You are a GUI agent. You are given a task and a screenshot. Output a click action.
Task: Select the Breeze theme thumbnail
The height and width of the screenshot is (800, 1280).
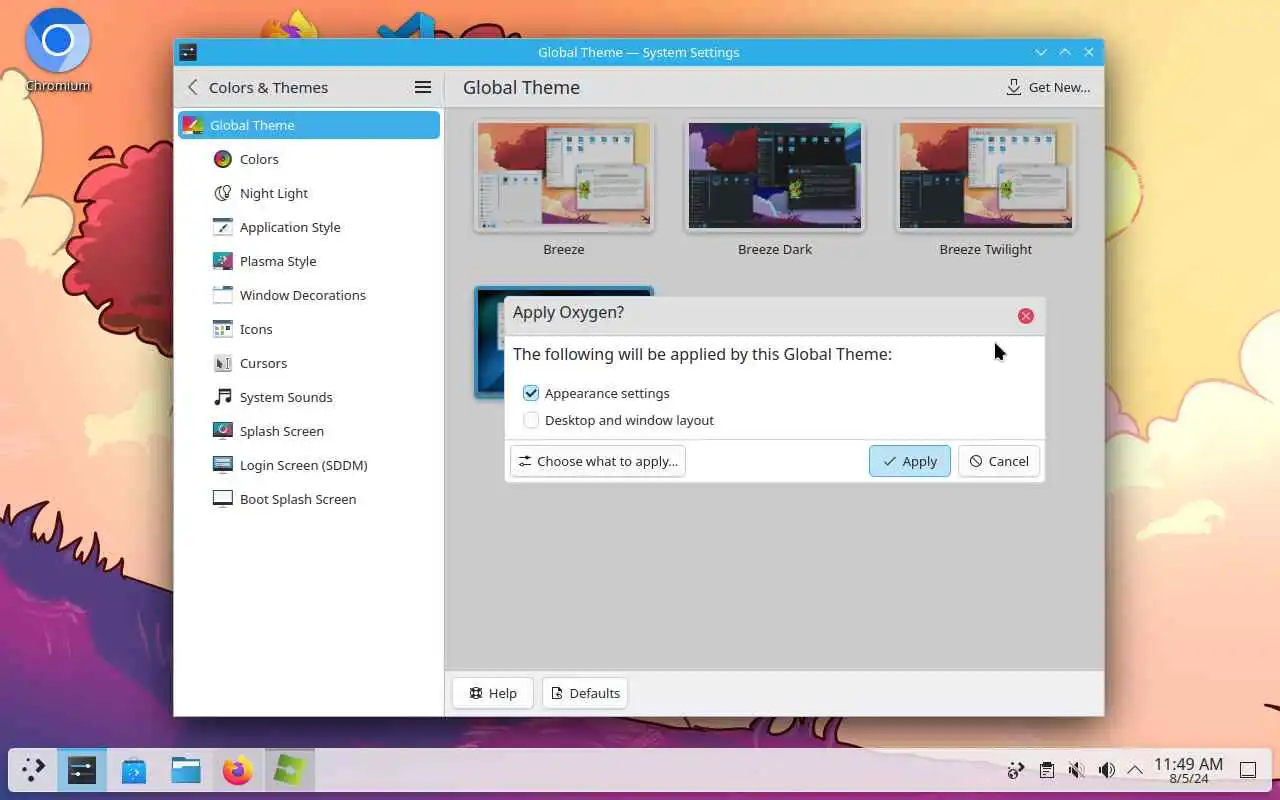point(564,176)
